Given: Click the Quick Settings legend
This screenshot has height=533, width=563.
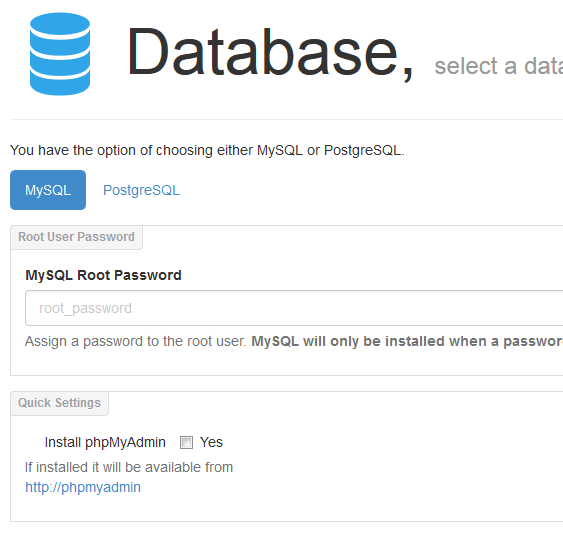Looking at the screenshot, I should (60, 403).
